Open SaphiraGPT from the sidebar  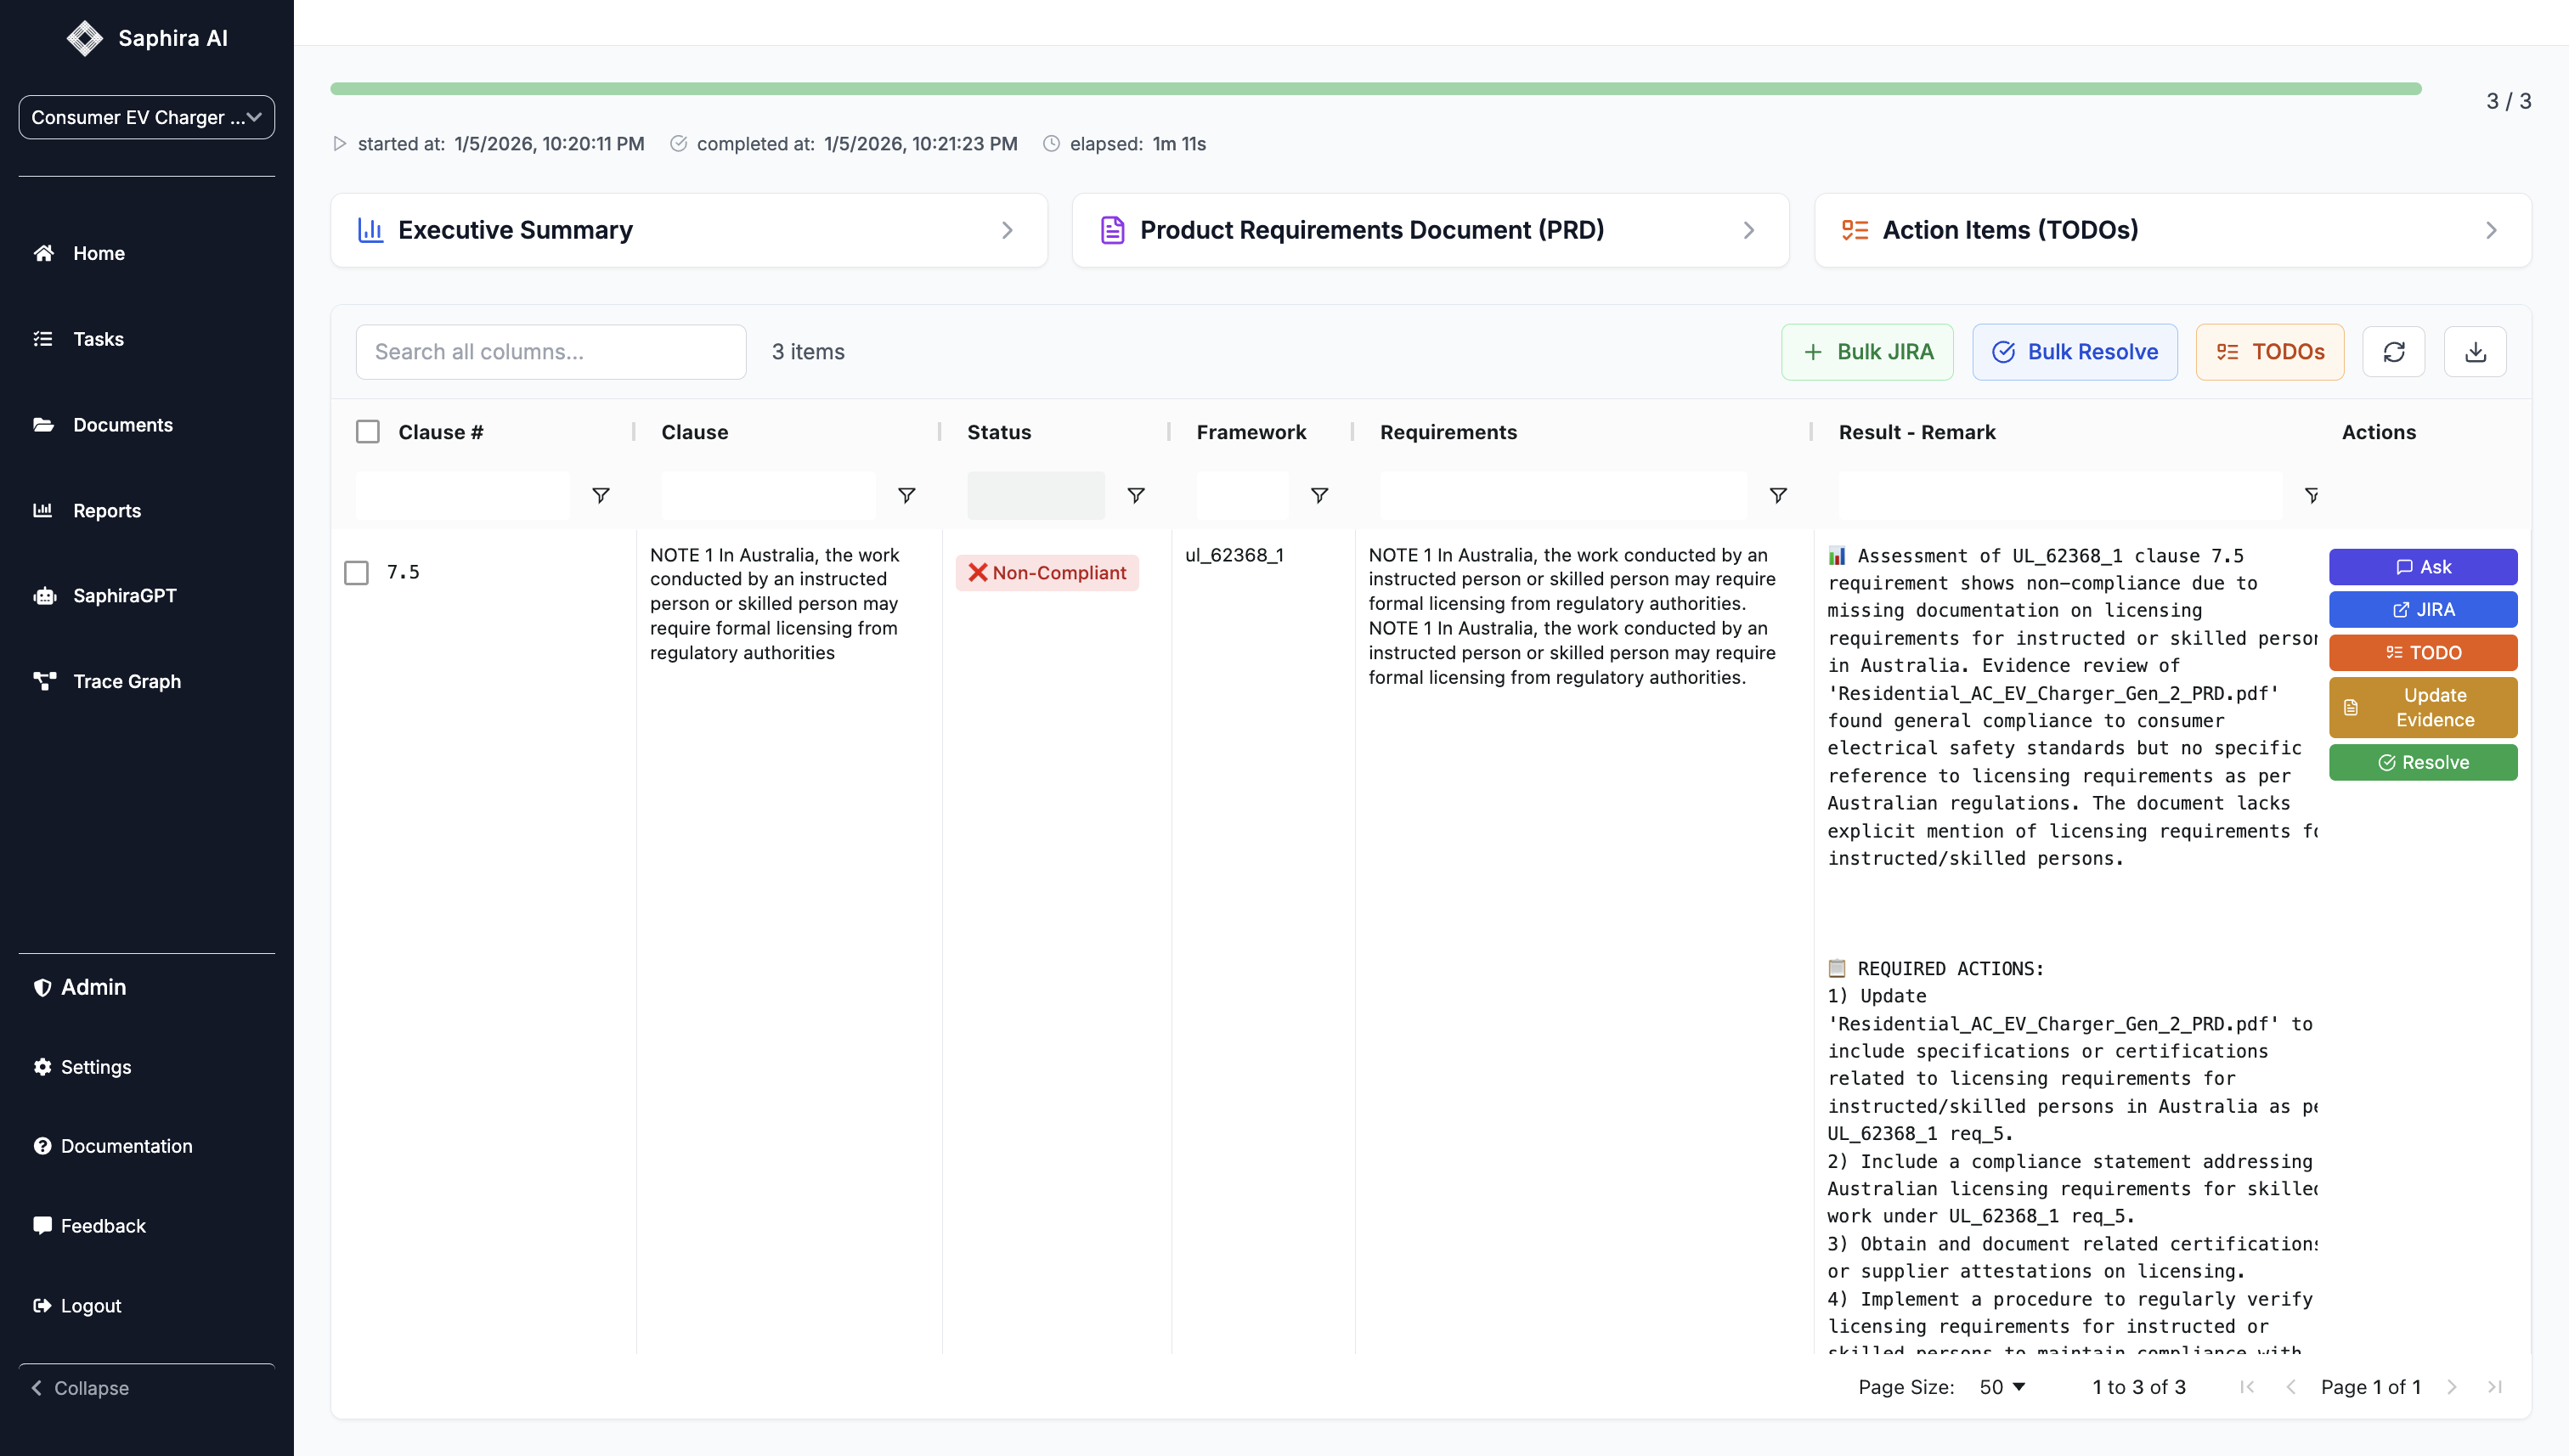124,596
